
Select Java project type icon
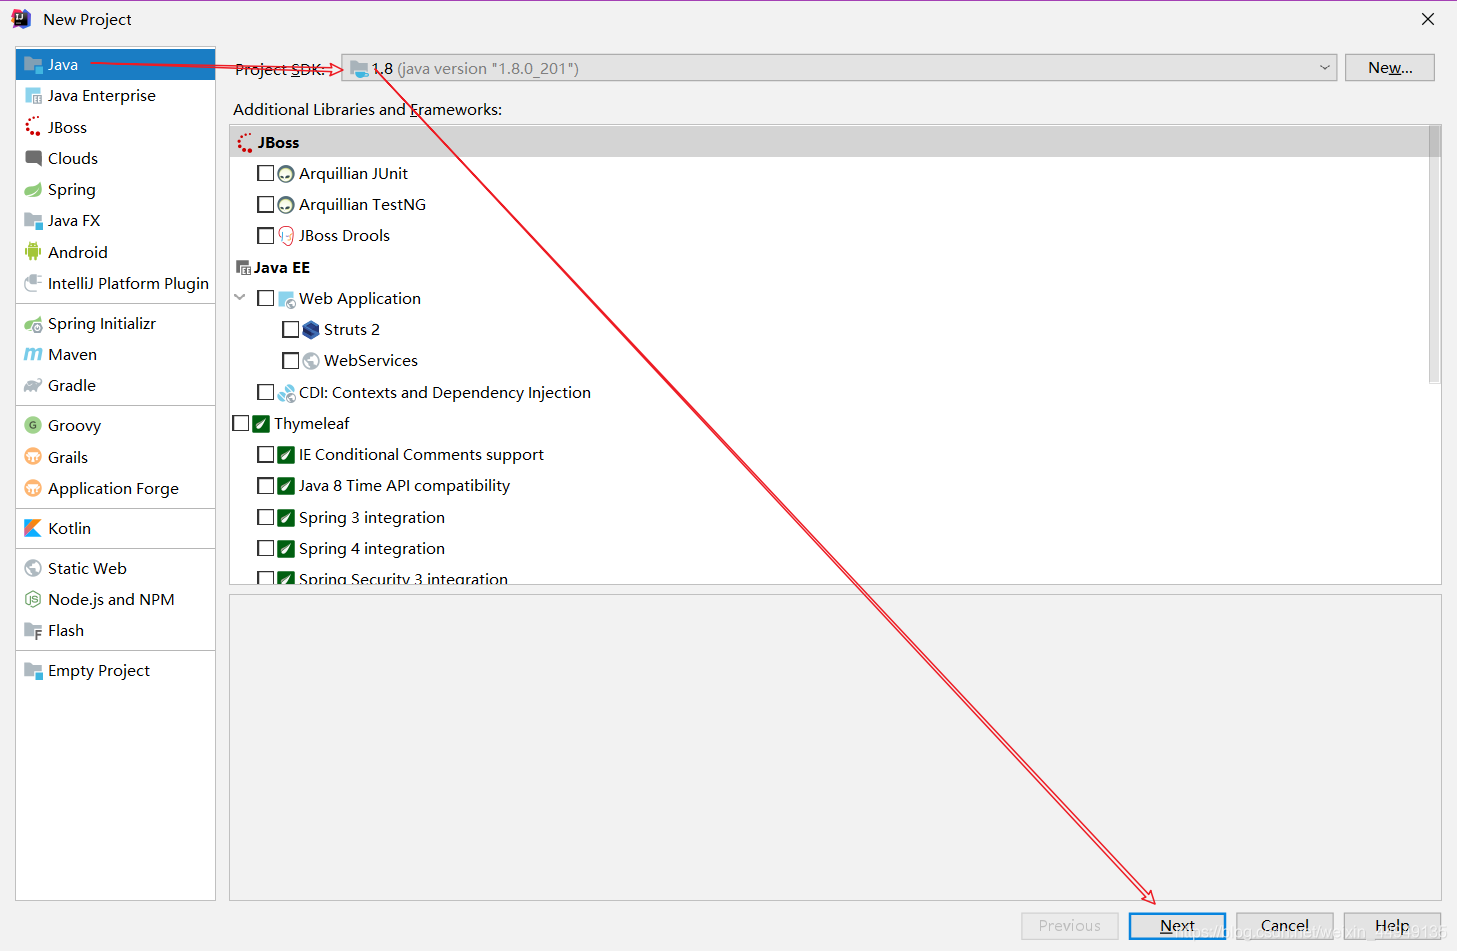33,65
